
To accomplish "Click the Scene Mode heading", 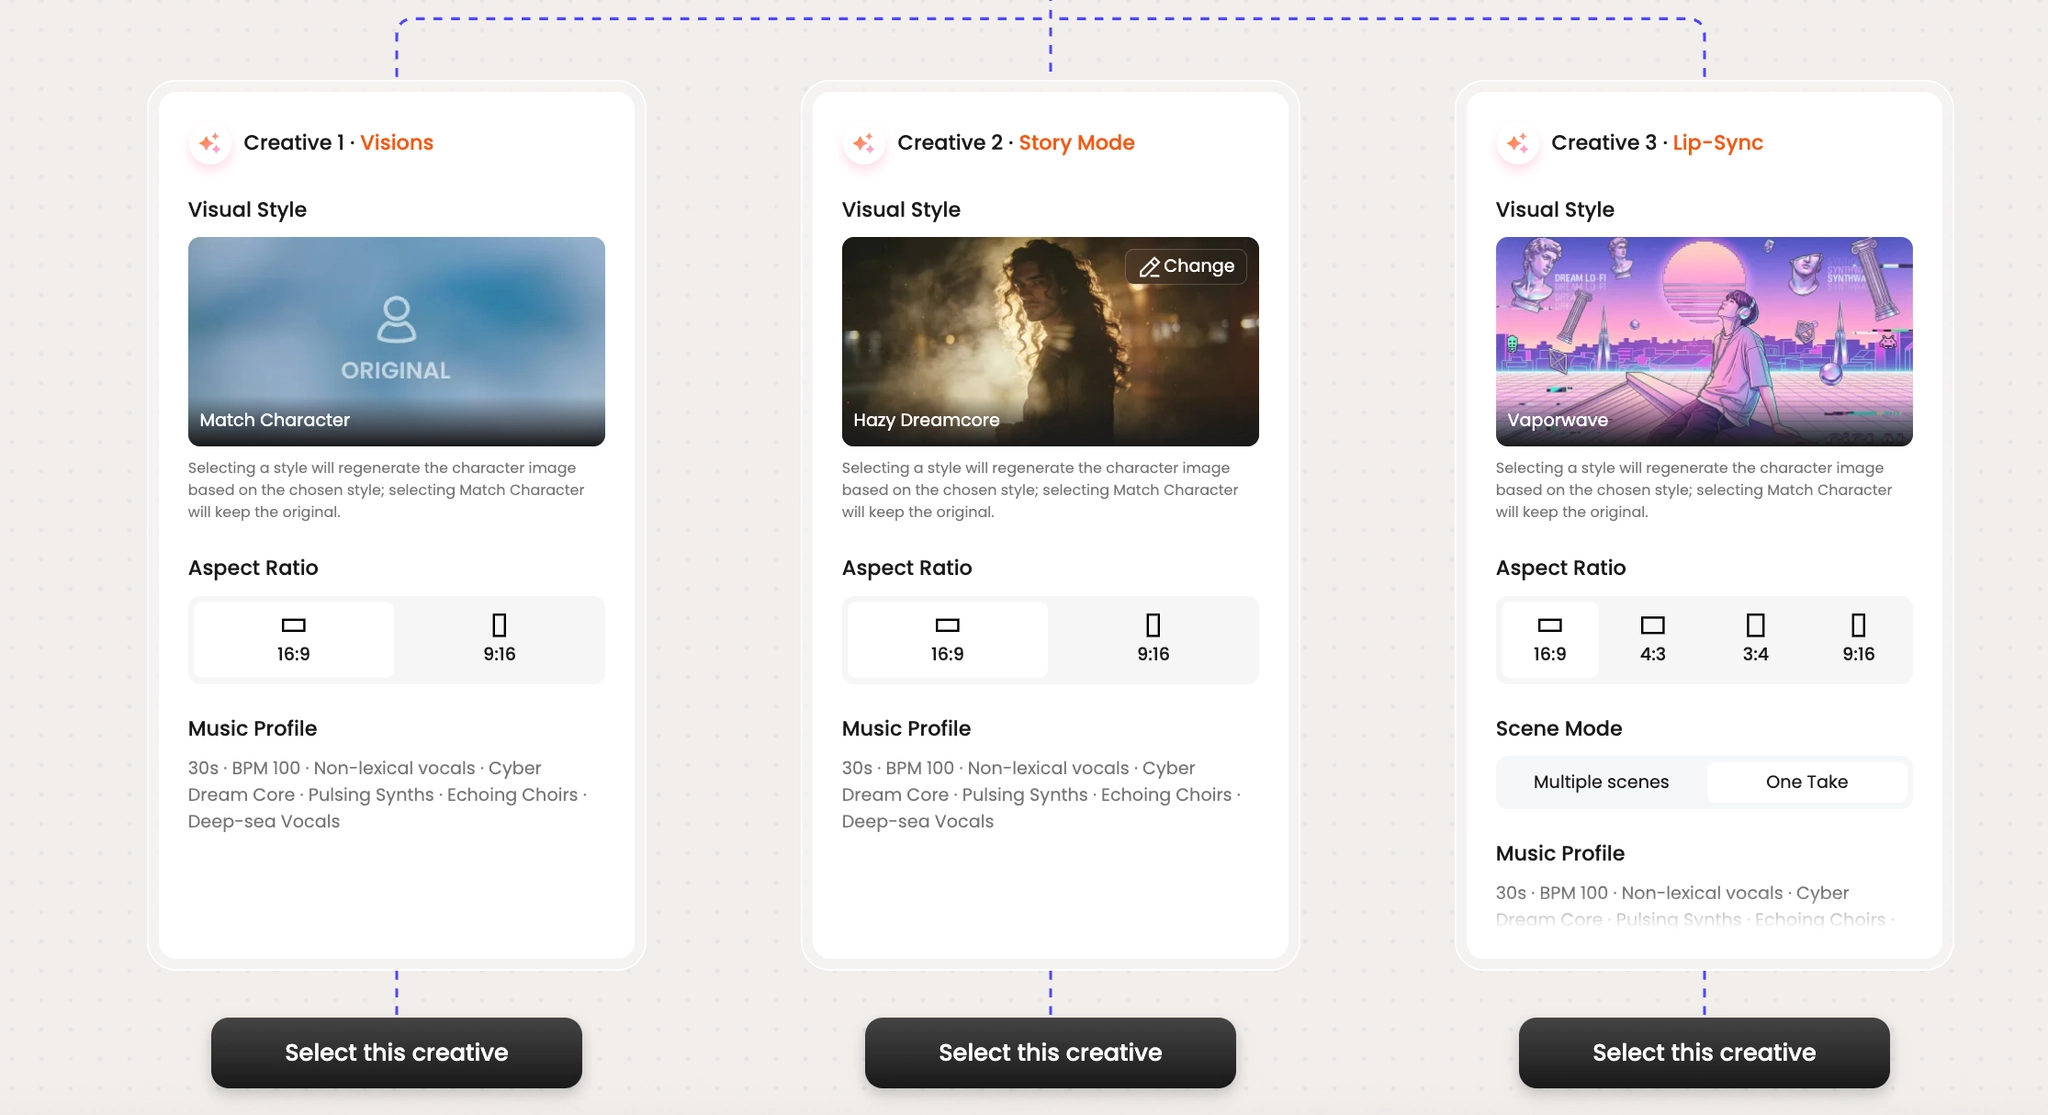I will (x=1559, y=729).
